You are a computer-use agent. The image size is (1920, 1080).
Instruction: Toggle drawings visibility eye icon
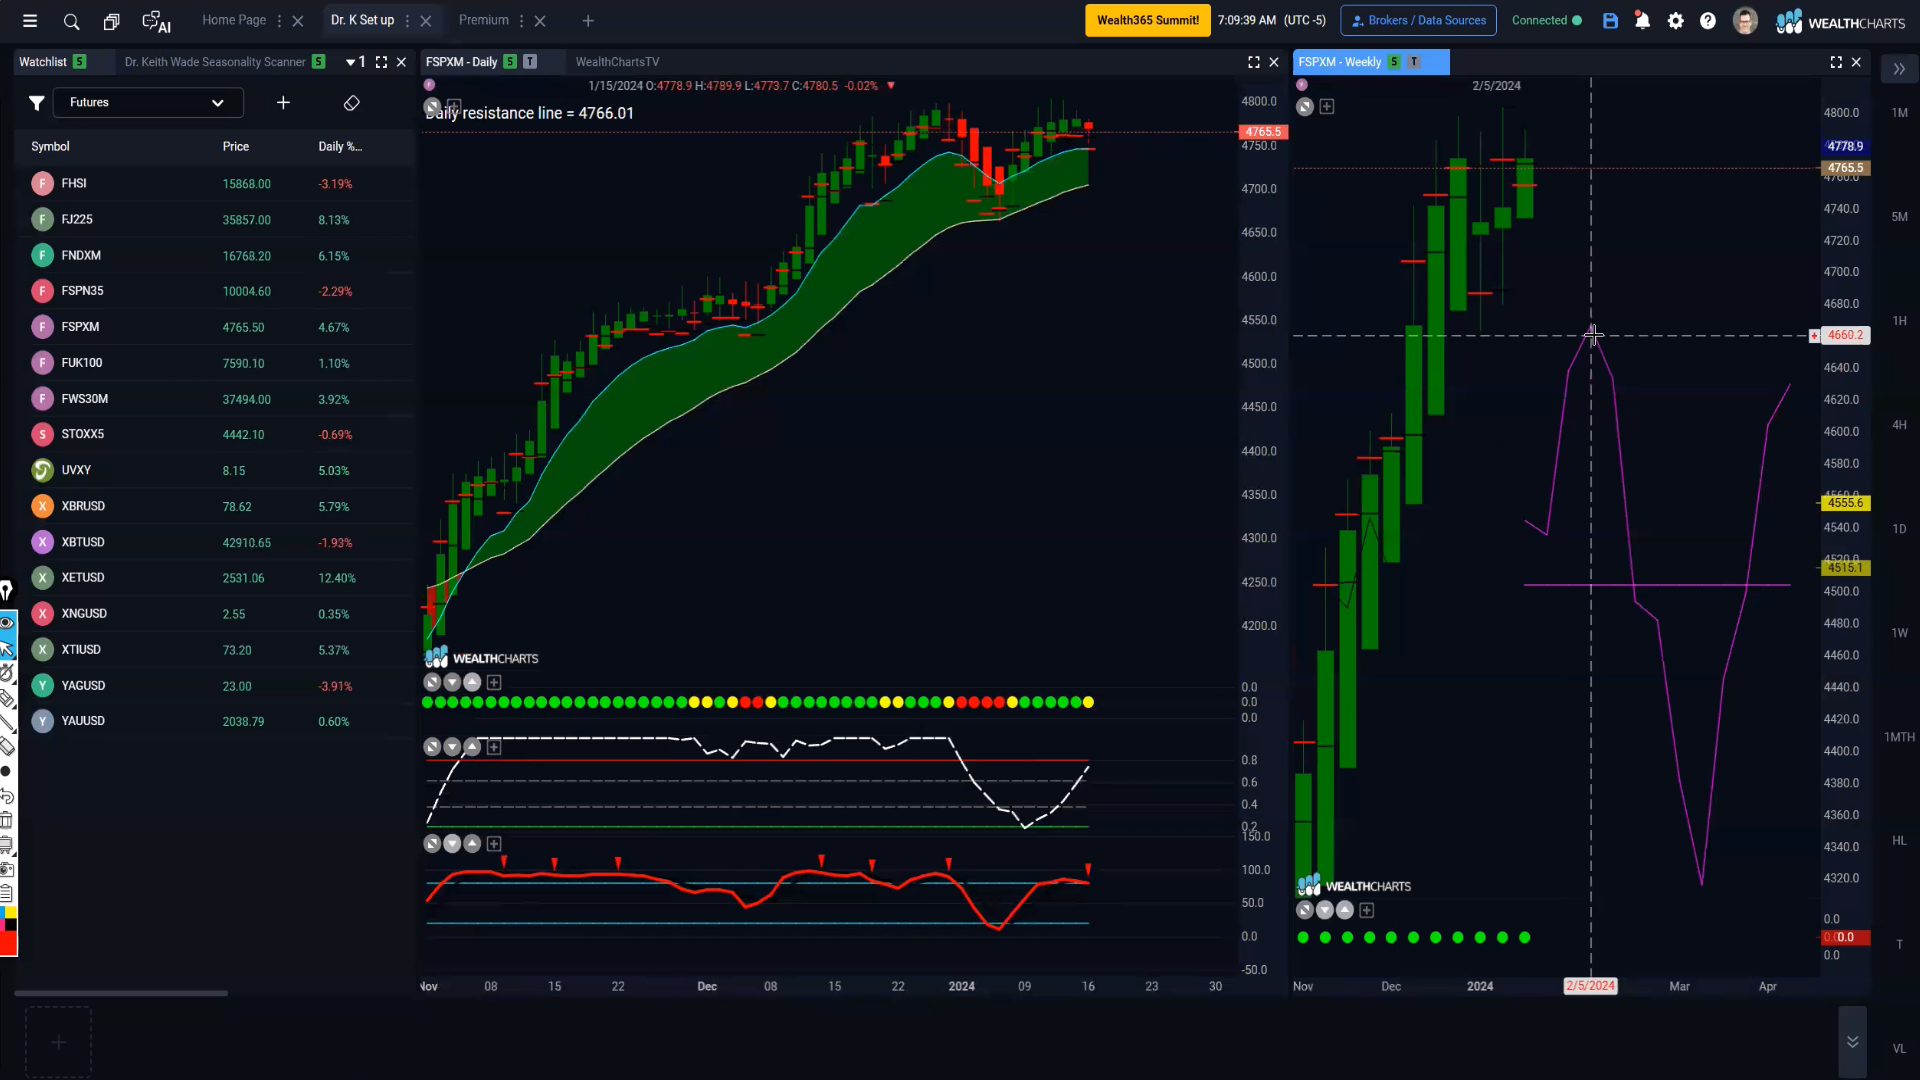pos(6,623)
